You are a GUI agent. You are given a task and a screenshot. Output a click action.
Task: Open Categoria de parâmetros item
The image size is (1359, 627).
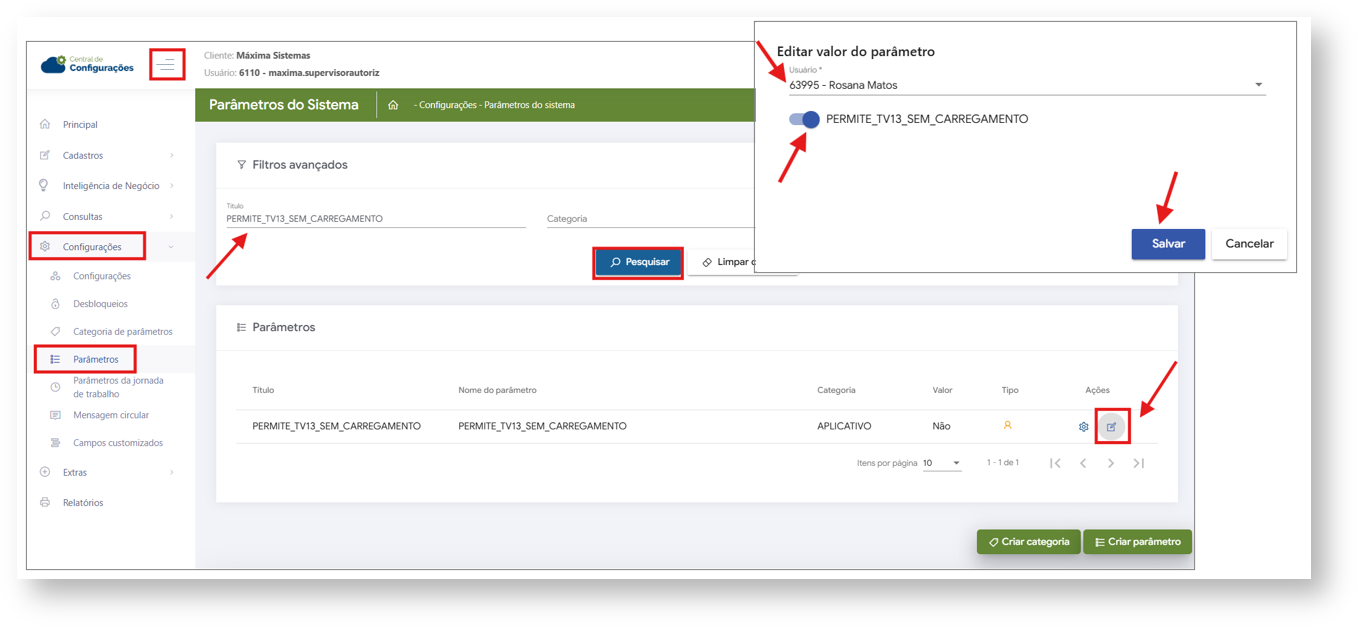122,332
